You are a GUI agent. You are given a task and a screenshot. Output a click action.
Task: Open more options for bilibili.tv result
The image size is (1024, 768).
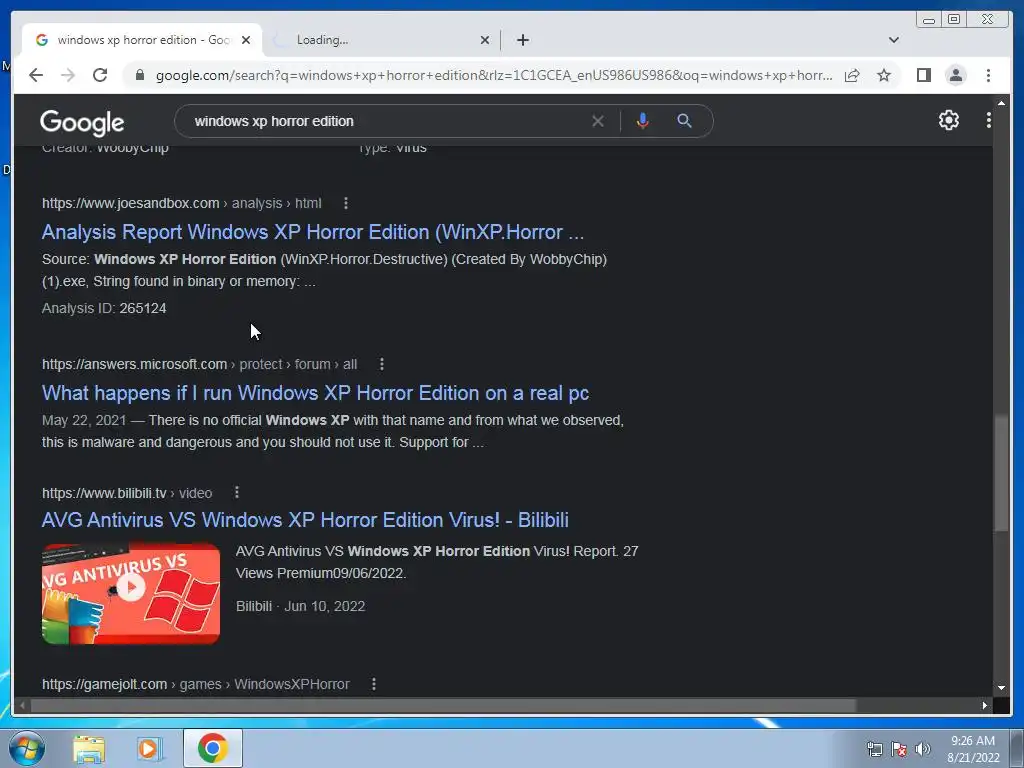(236, 492)
